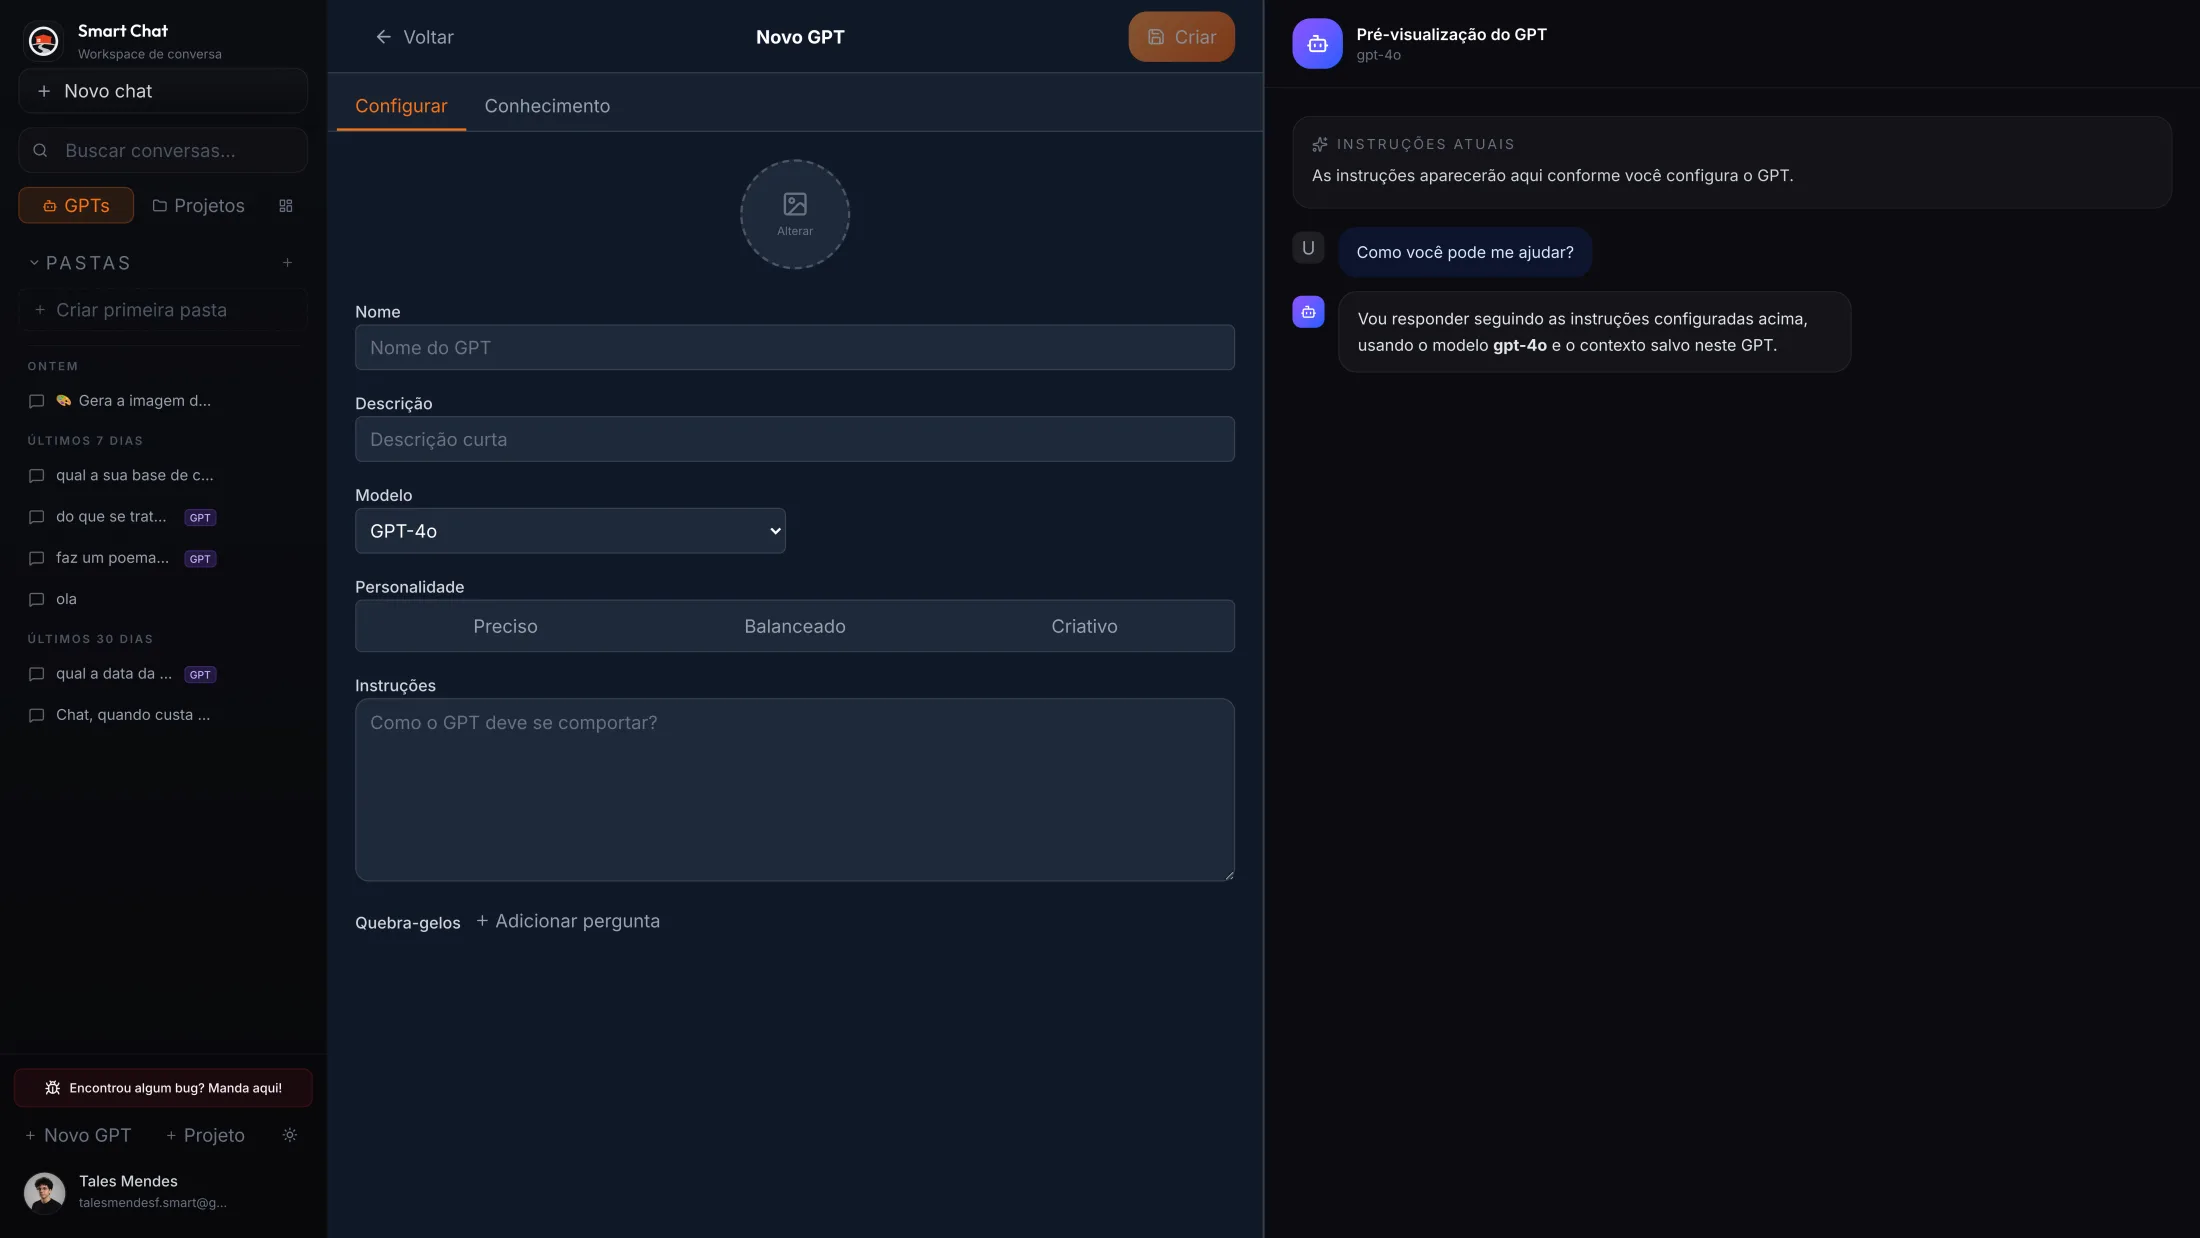Set personality to Balanceado on the selector
This screenshot has width=2200, height=1238.
point(794,626)
